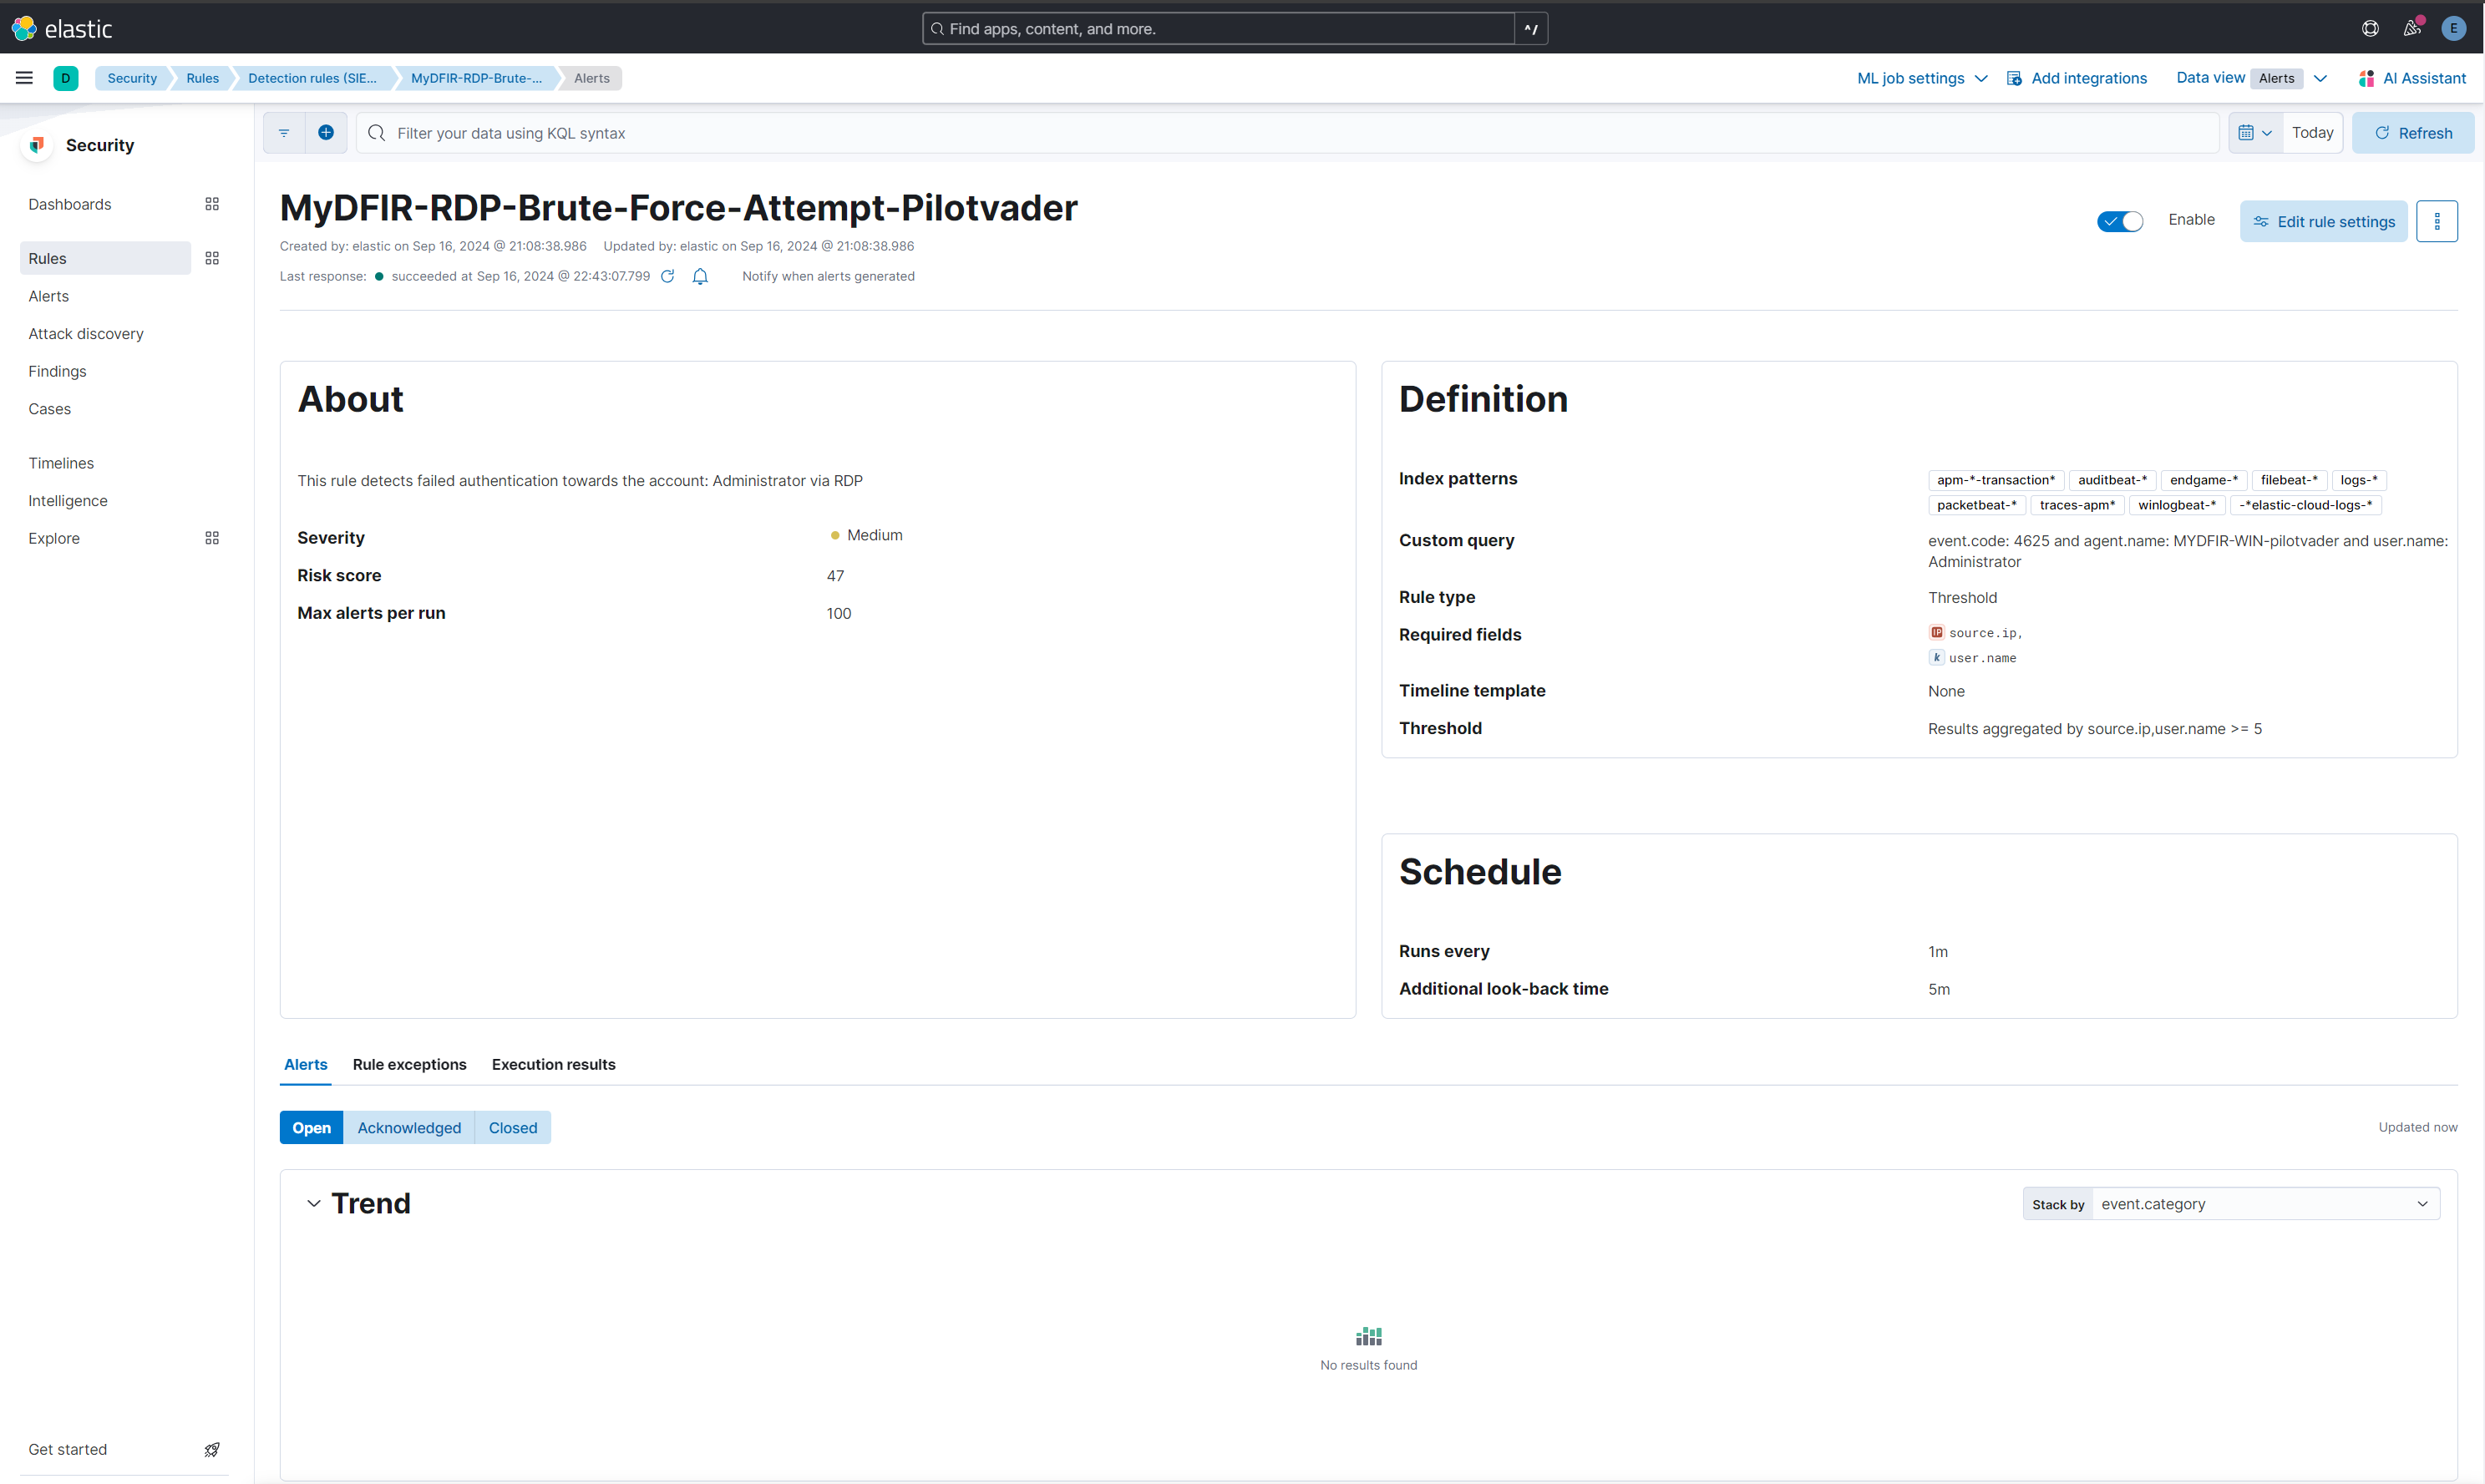This screenshot has height=1484, width=2485.
Task: Open the rule's vertical three-dot actions menu
Action: pyautogui.click(x=2437, y=220)
